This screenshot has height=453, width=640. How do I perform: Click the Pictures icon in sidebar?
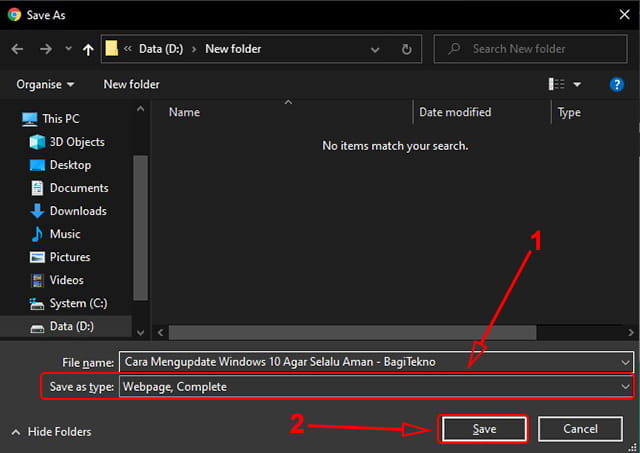[37, 257]
